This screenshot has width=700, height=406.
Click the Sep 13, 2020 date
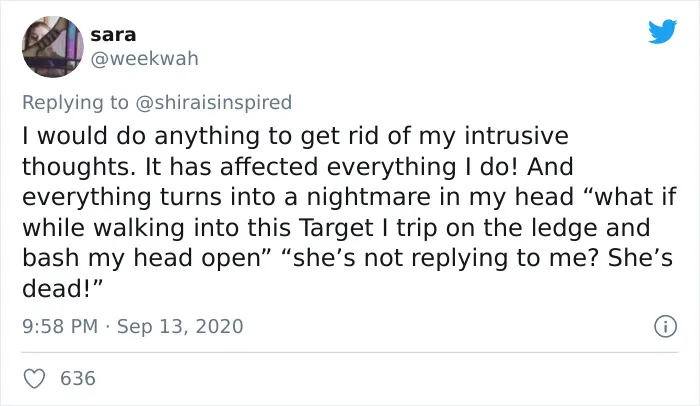[180, 326]
